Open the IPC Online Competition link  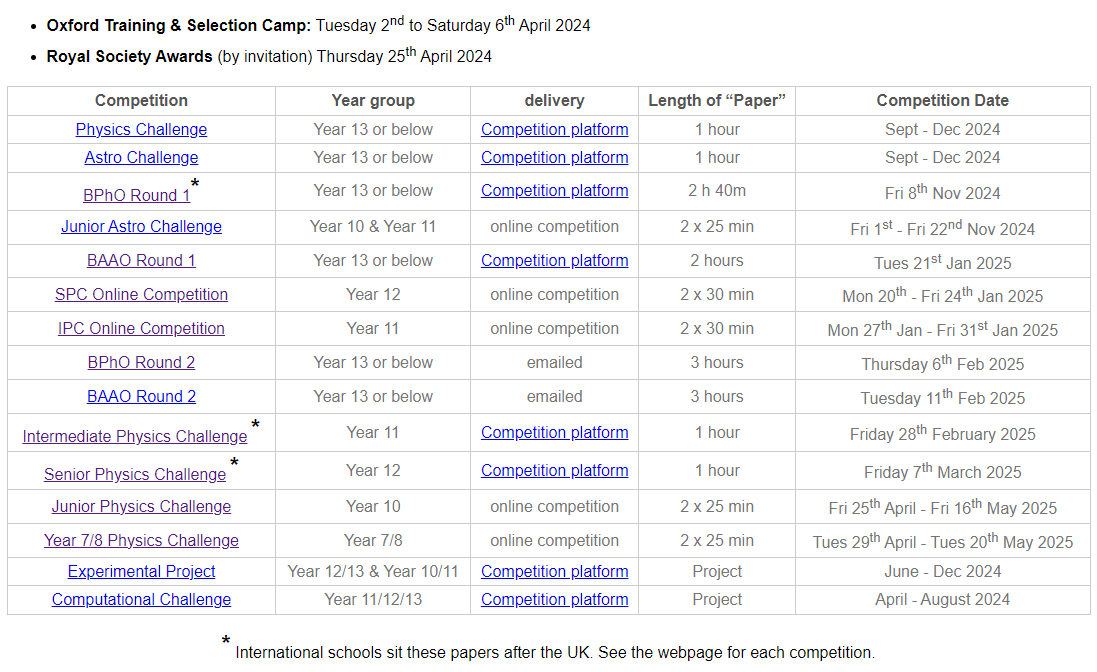pyautogui.click(x=141, y=329)
